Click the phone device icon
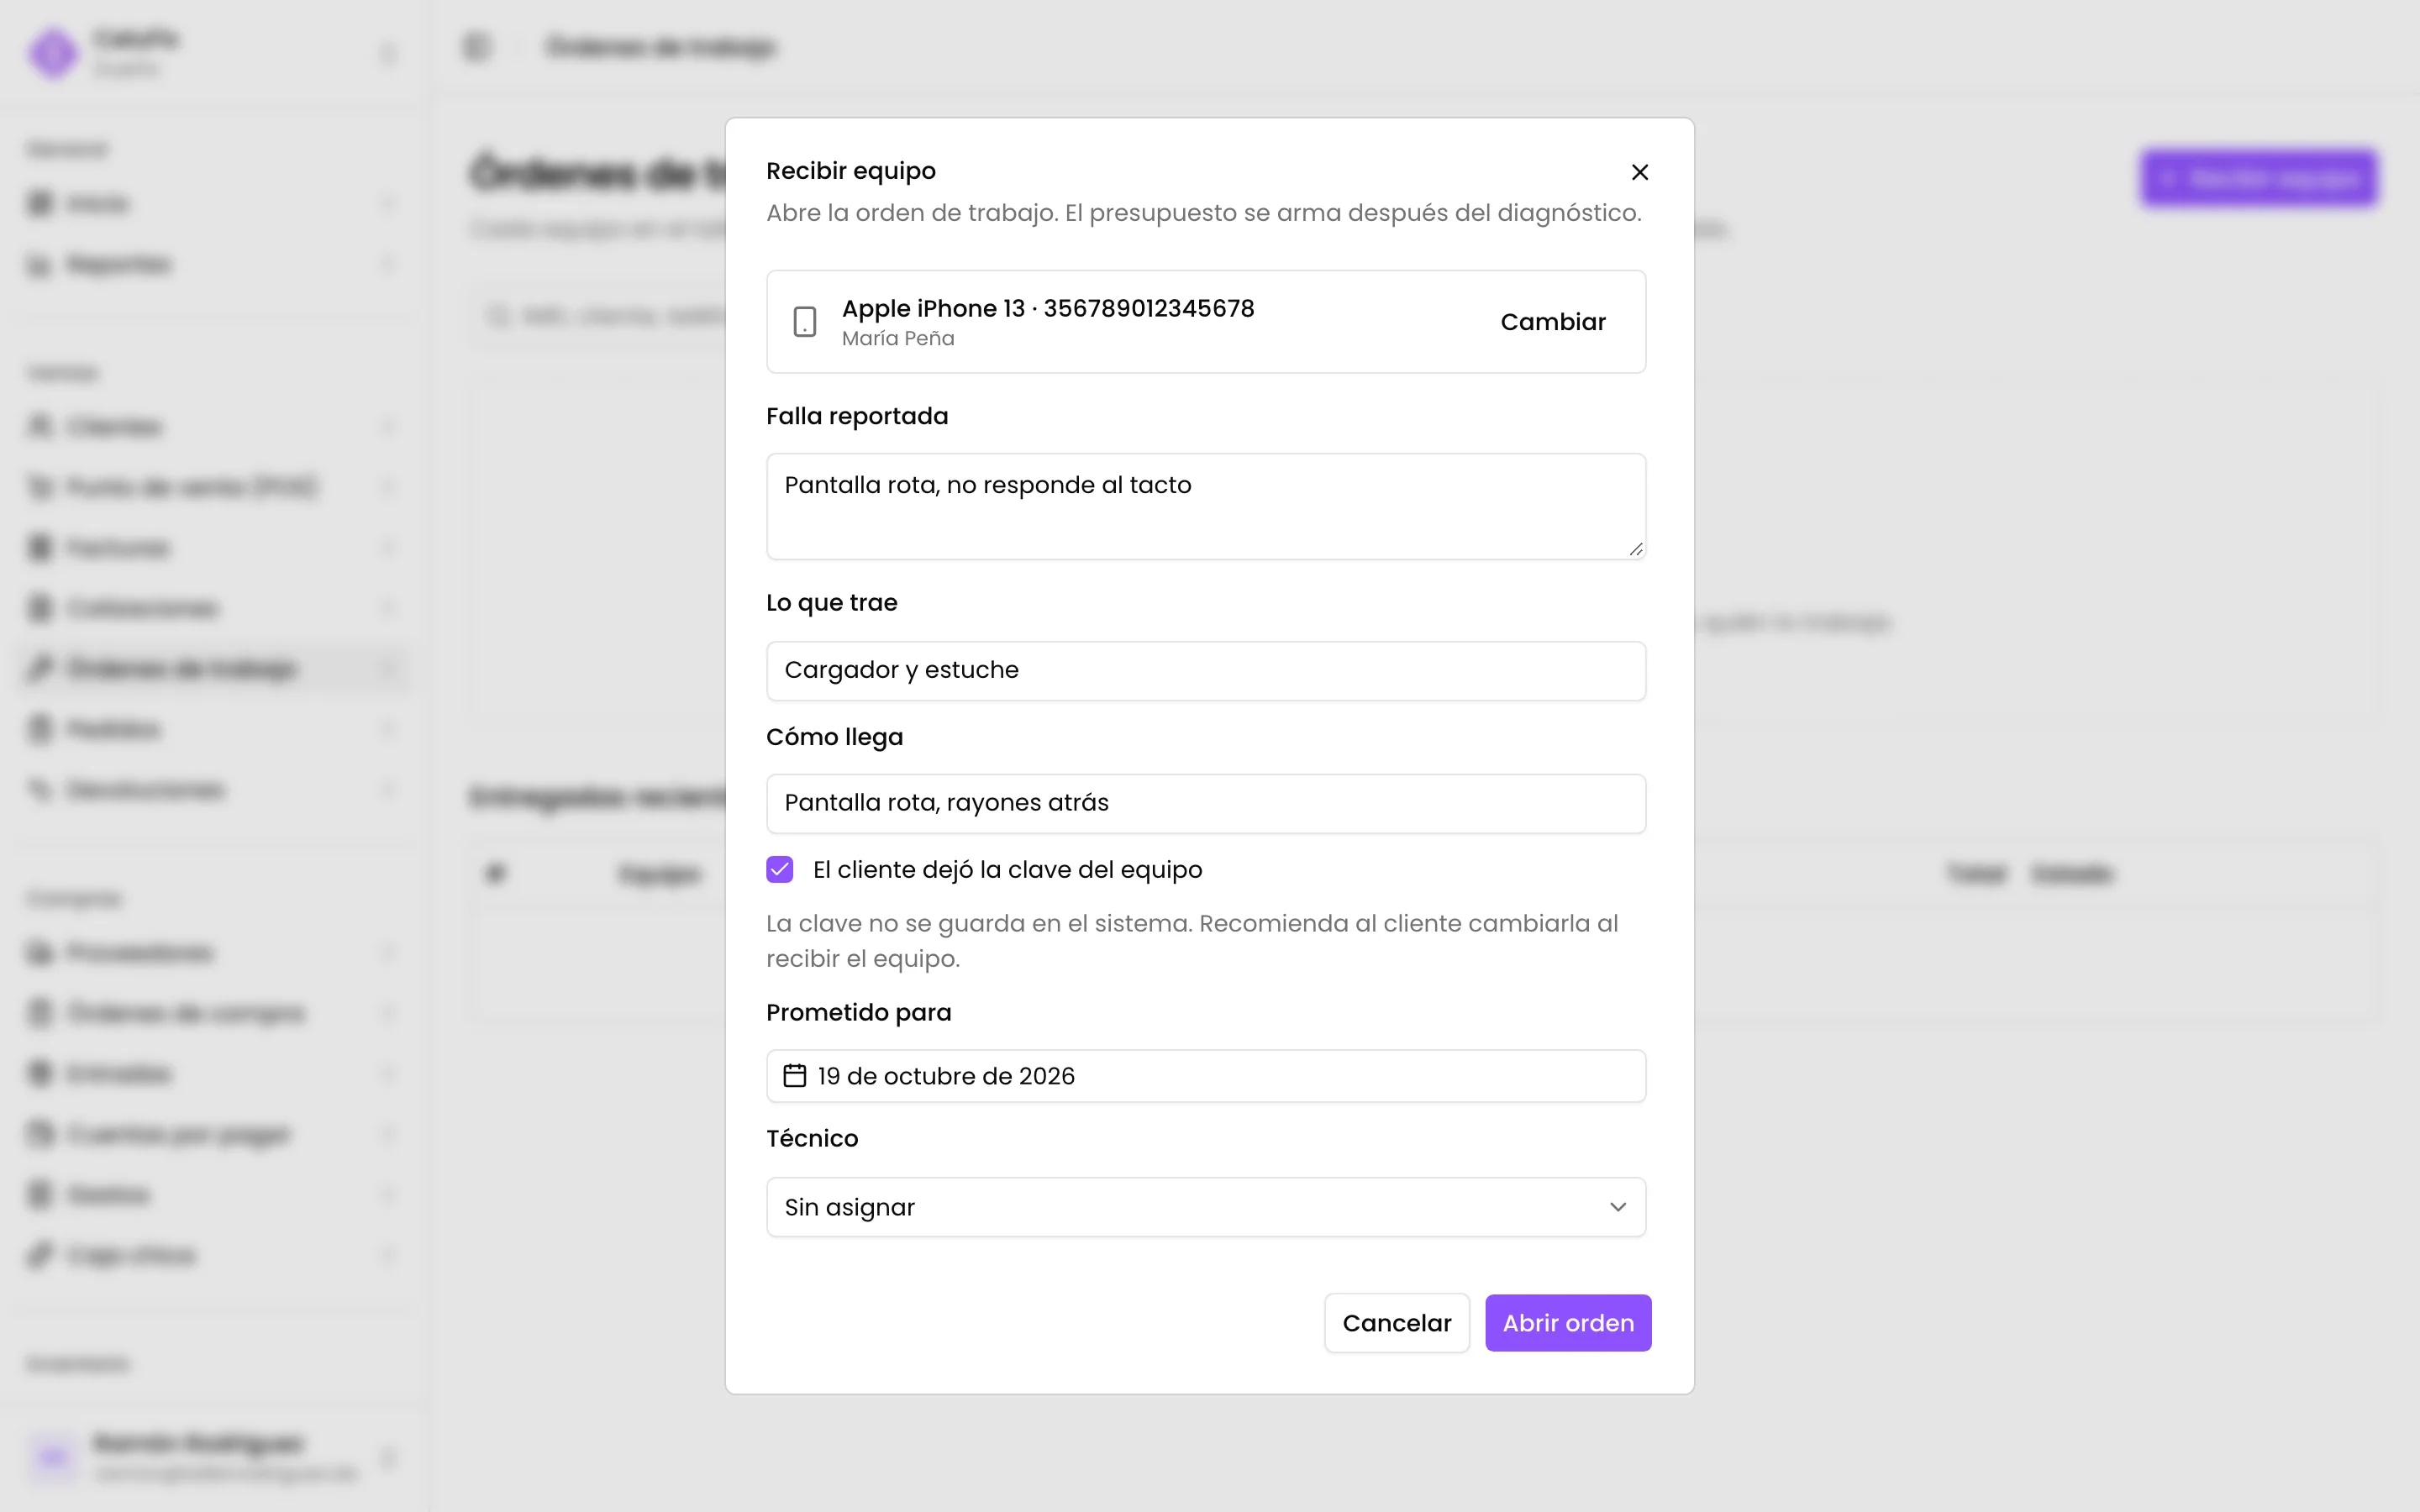Viewport: 2420px width, 1512px height. (804, 322)
